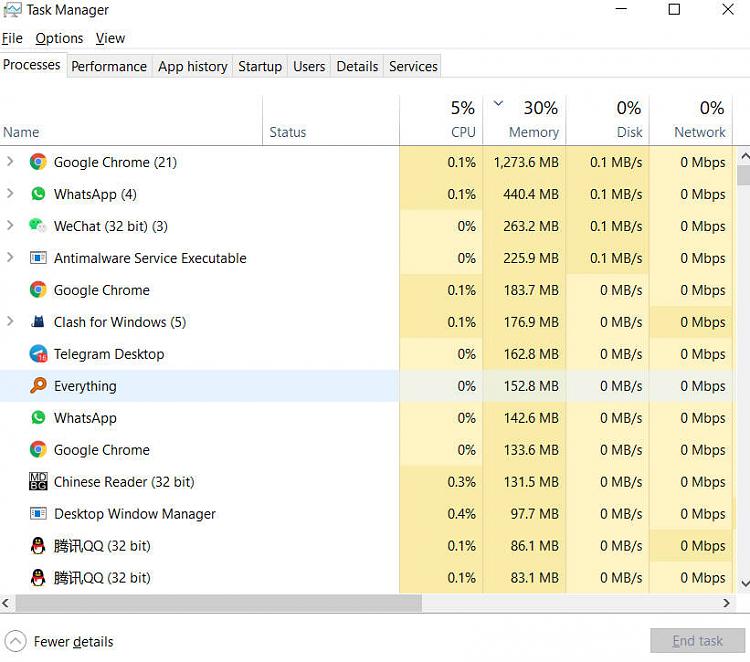Click the Everything magnifier icon
The width and height of the screenshot is (750, 662).
pyautogui.click(x=38, y=386)
